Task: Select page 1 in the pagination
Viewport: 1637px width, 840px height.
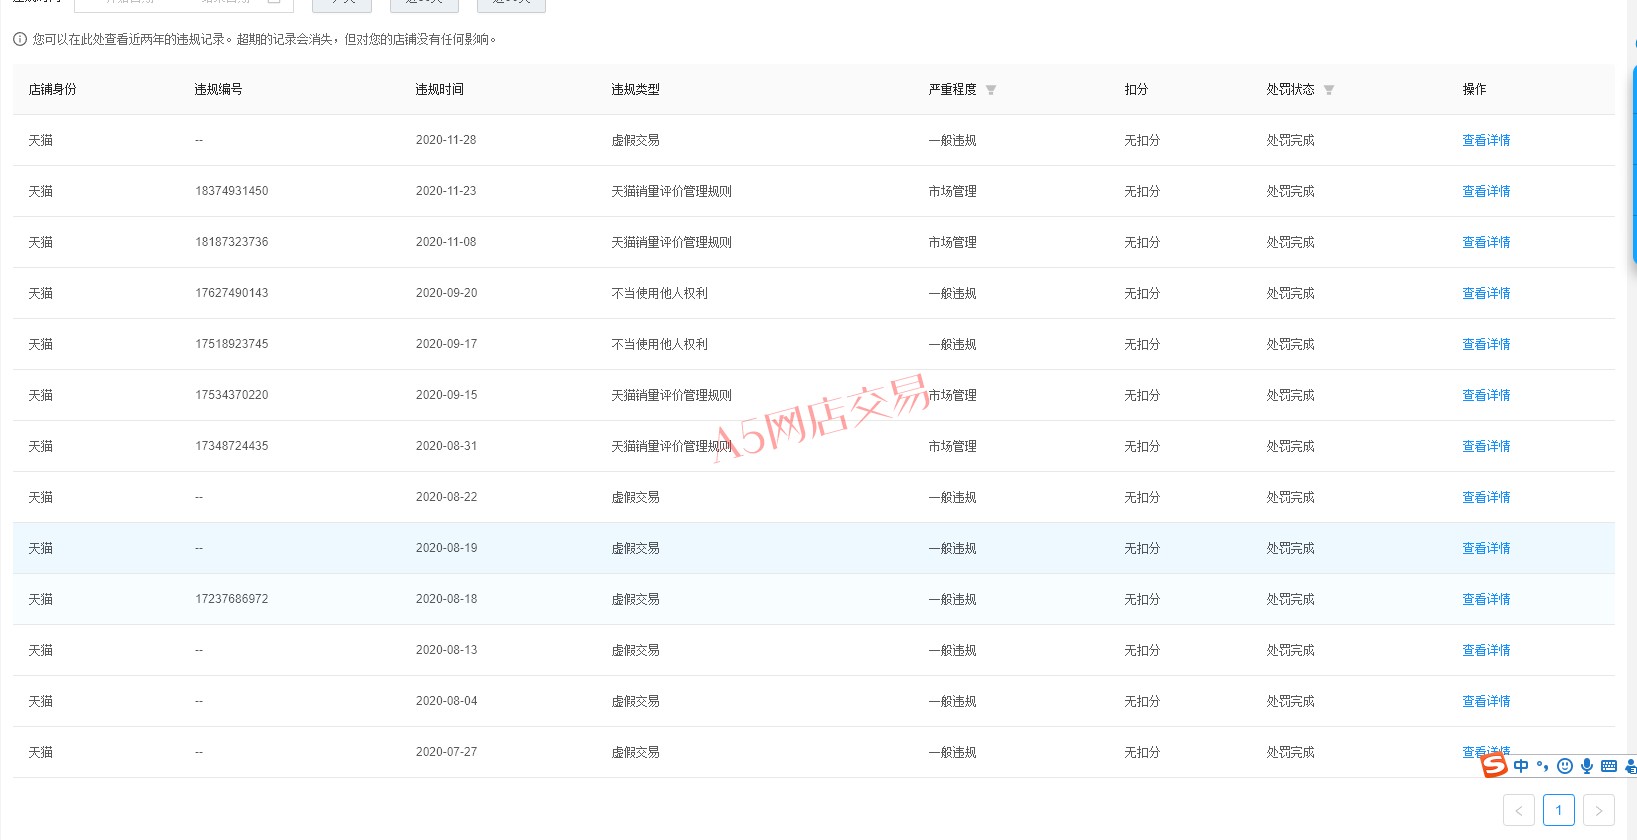Action: [1559, 810]
